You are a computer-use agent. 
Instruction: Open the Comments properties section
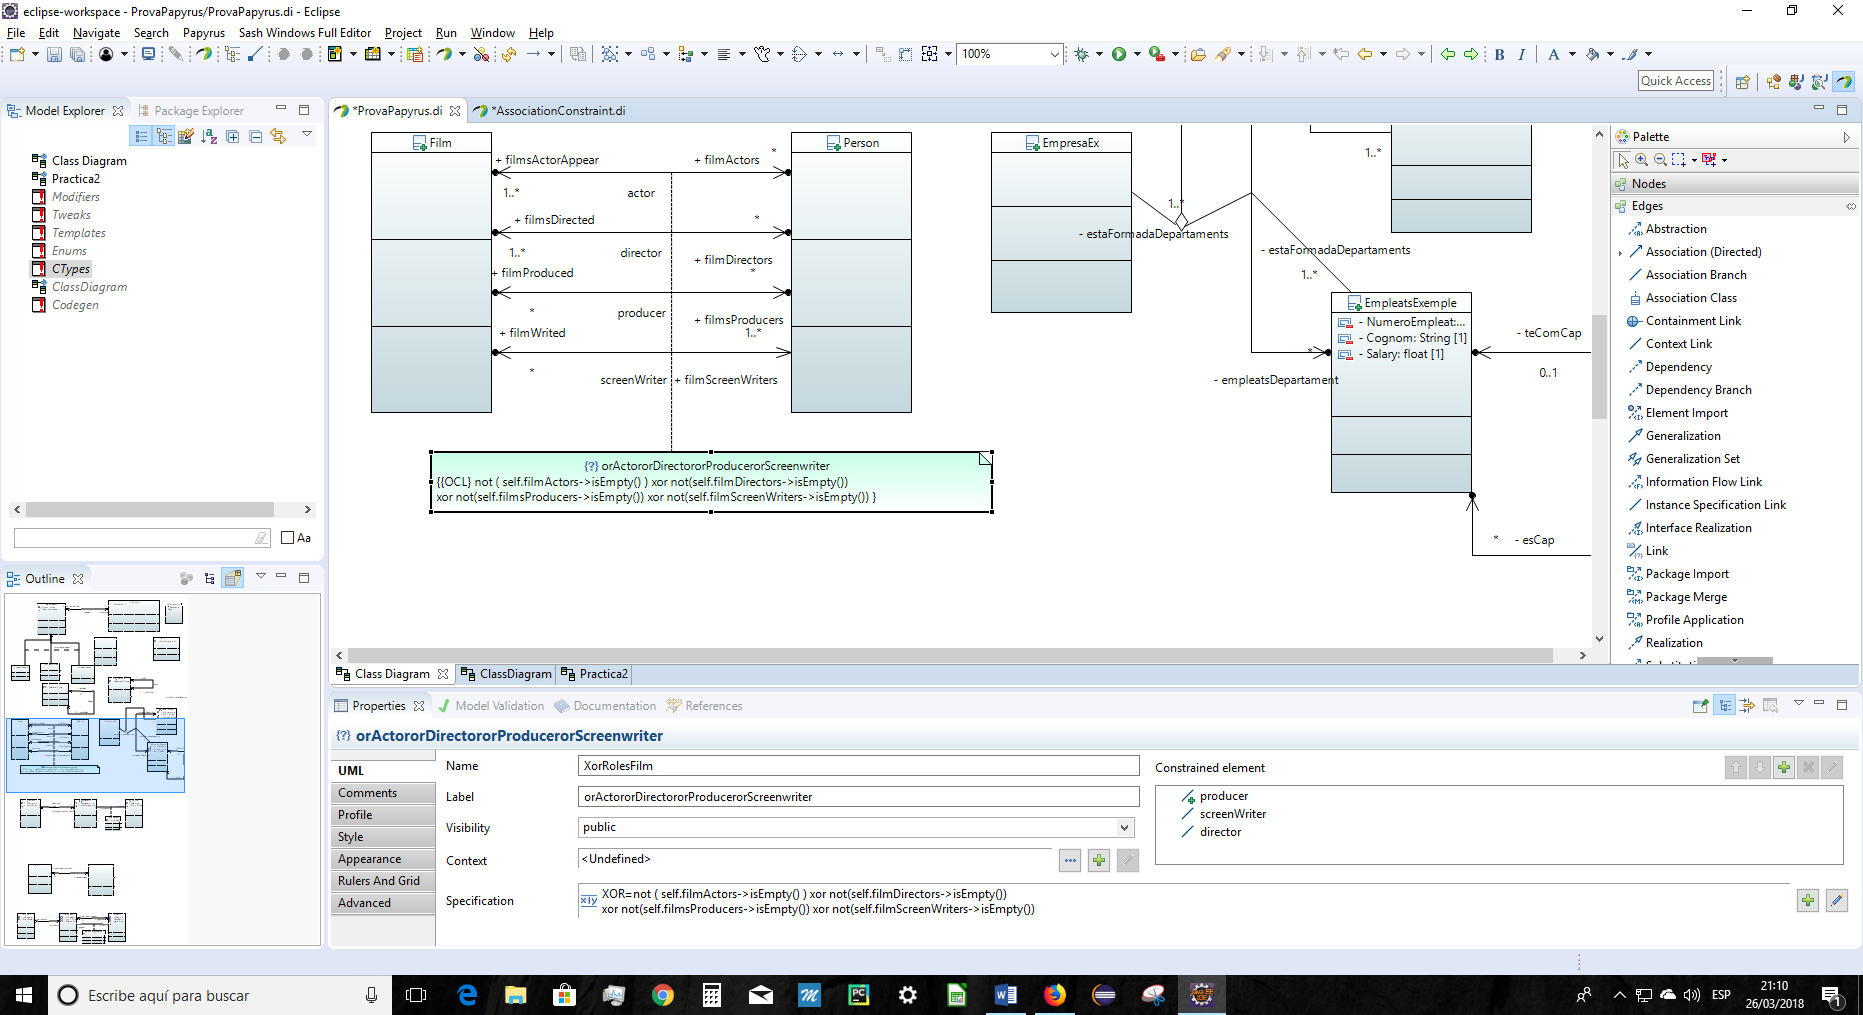pyautogui.click(x=383, y=793)
